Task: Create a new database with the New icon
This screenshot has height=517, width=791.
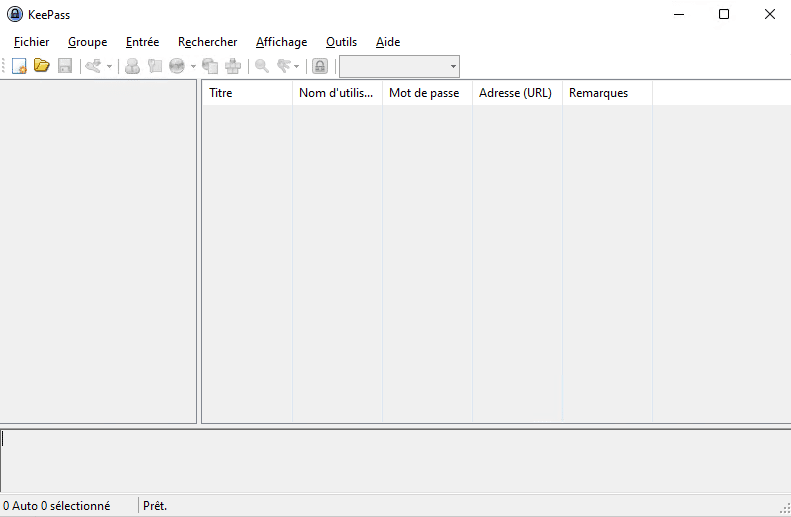Action: 19,66
